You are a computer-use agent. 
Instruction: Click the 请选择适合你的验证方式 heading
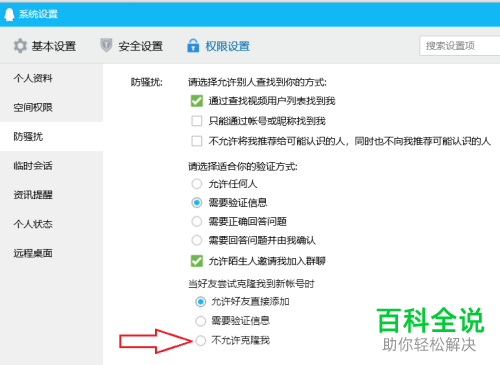(x=243, y=166)
